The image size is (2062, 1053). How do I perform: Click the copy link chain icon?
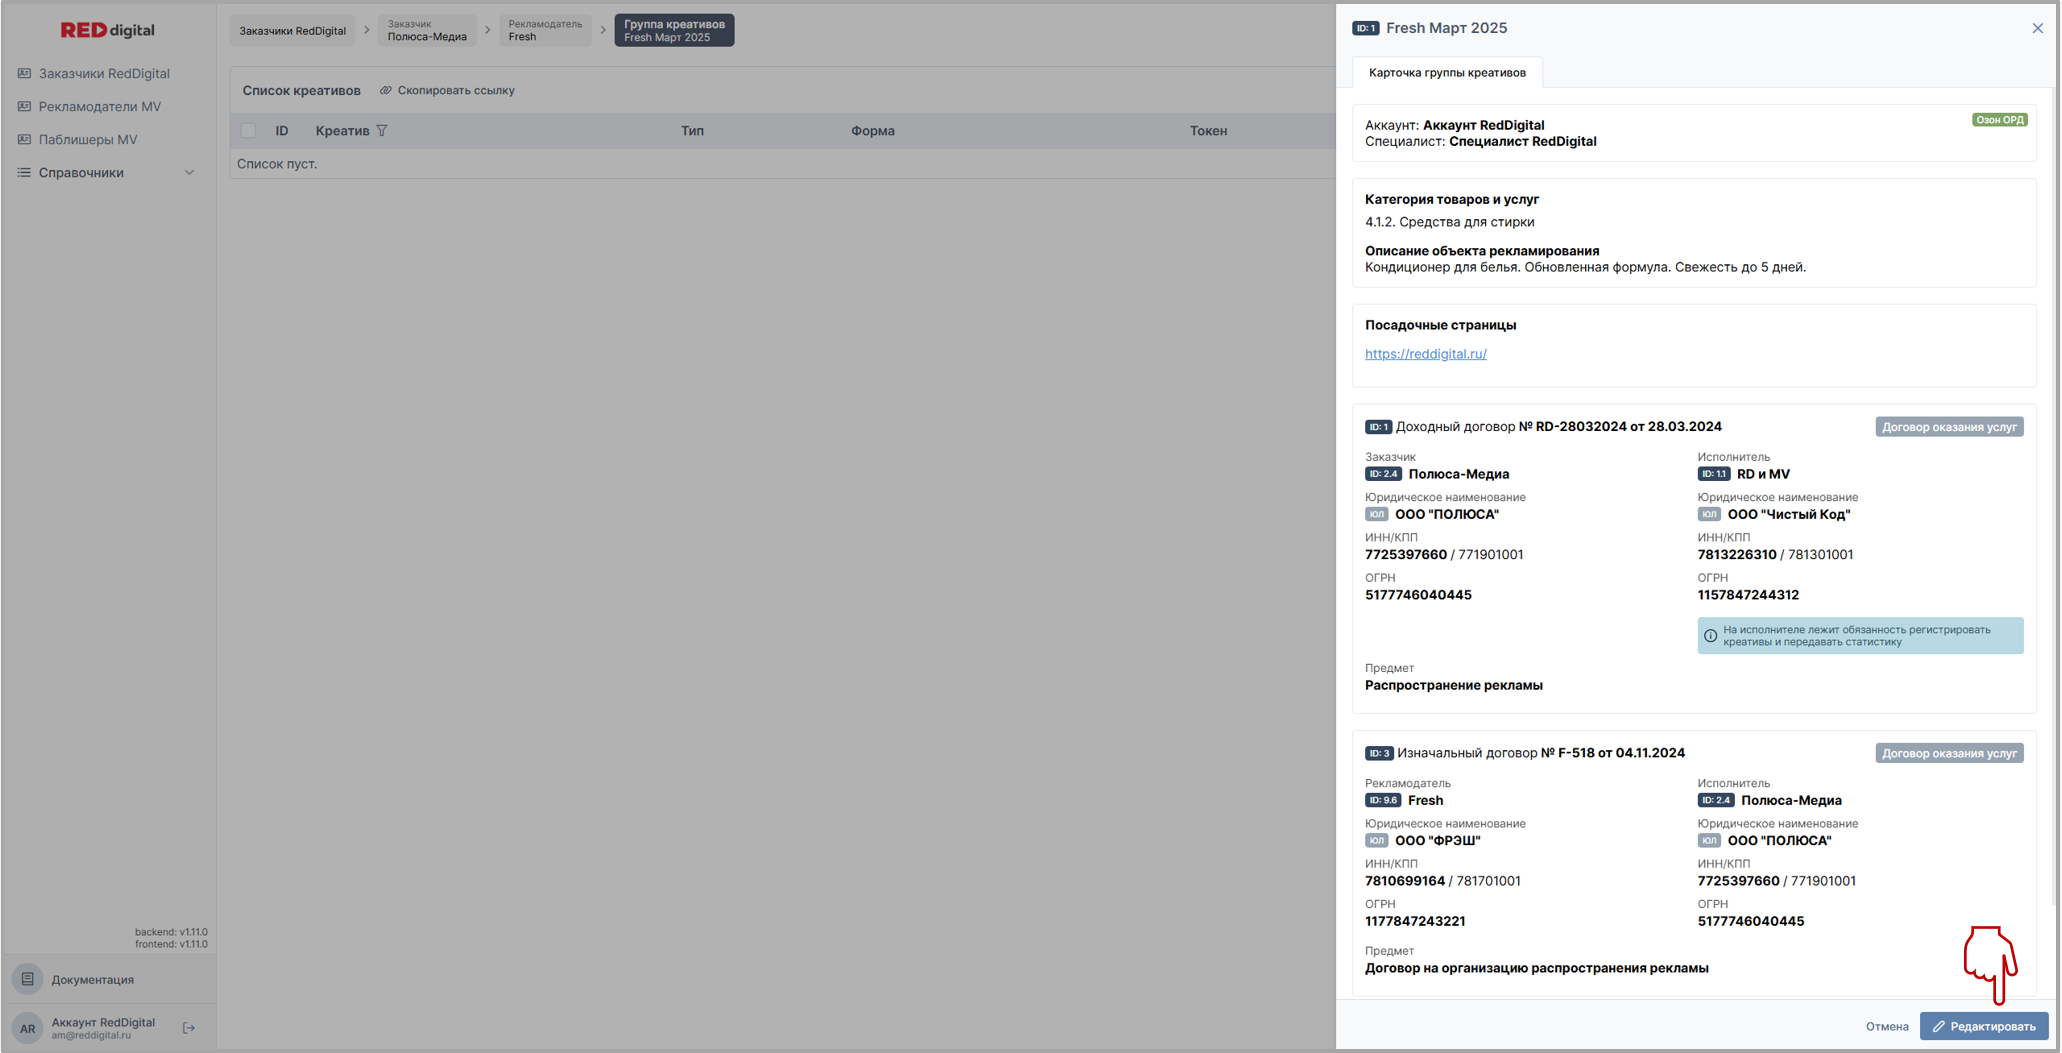pos(386,91)
